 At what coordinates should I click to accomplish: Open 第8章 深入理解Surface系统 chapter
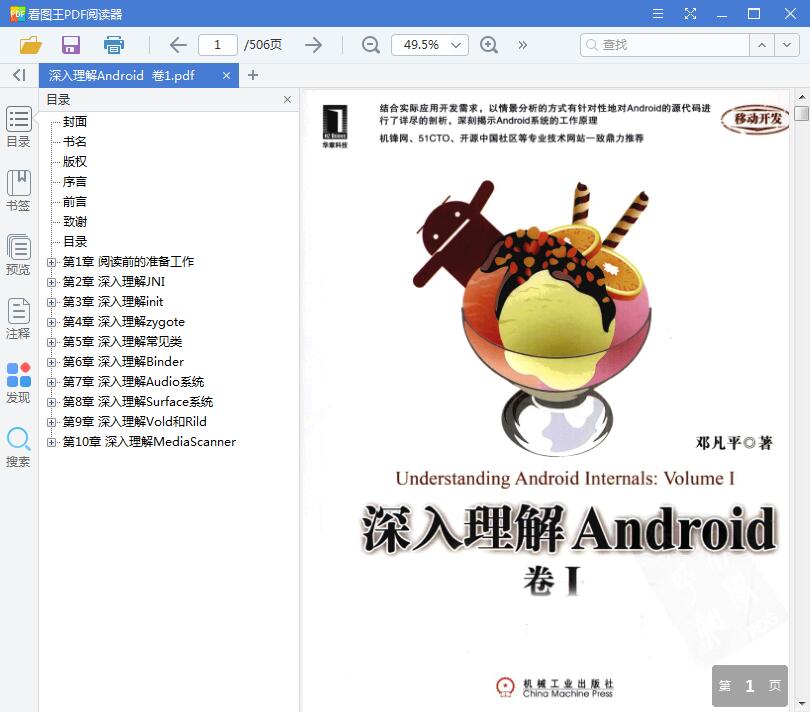pyautogui.click(x=137, y=402)
